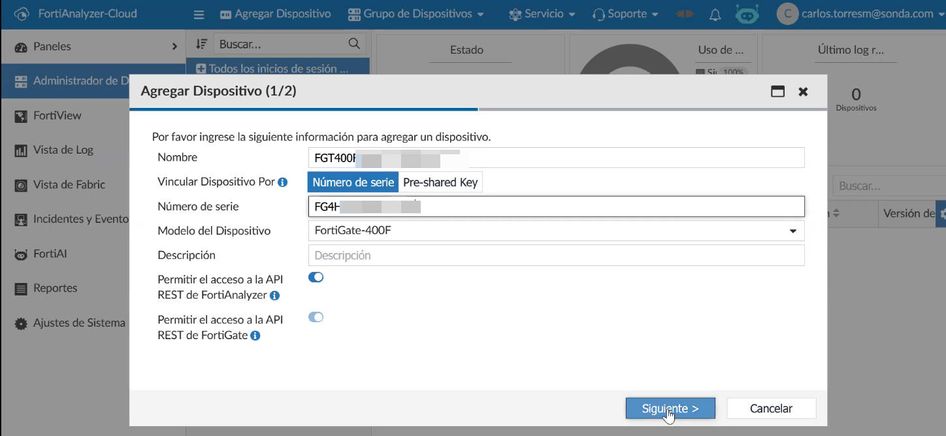Click the magnifier search icon

pos(354,44)
